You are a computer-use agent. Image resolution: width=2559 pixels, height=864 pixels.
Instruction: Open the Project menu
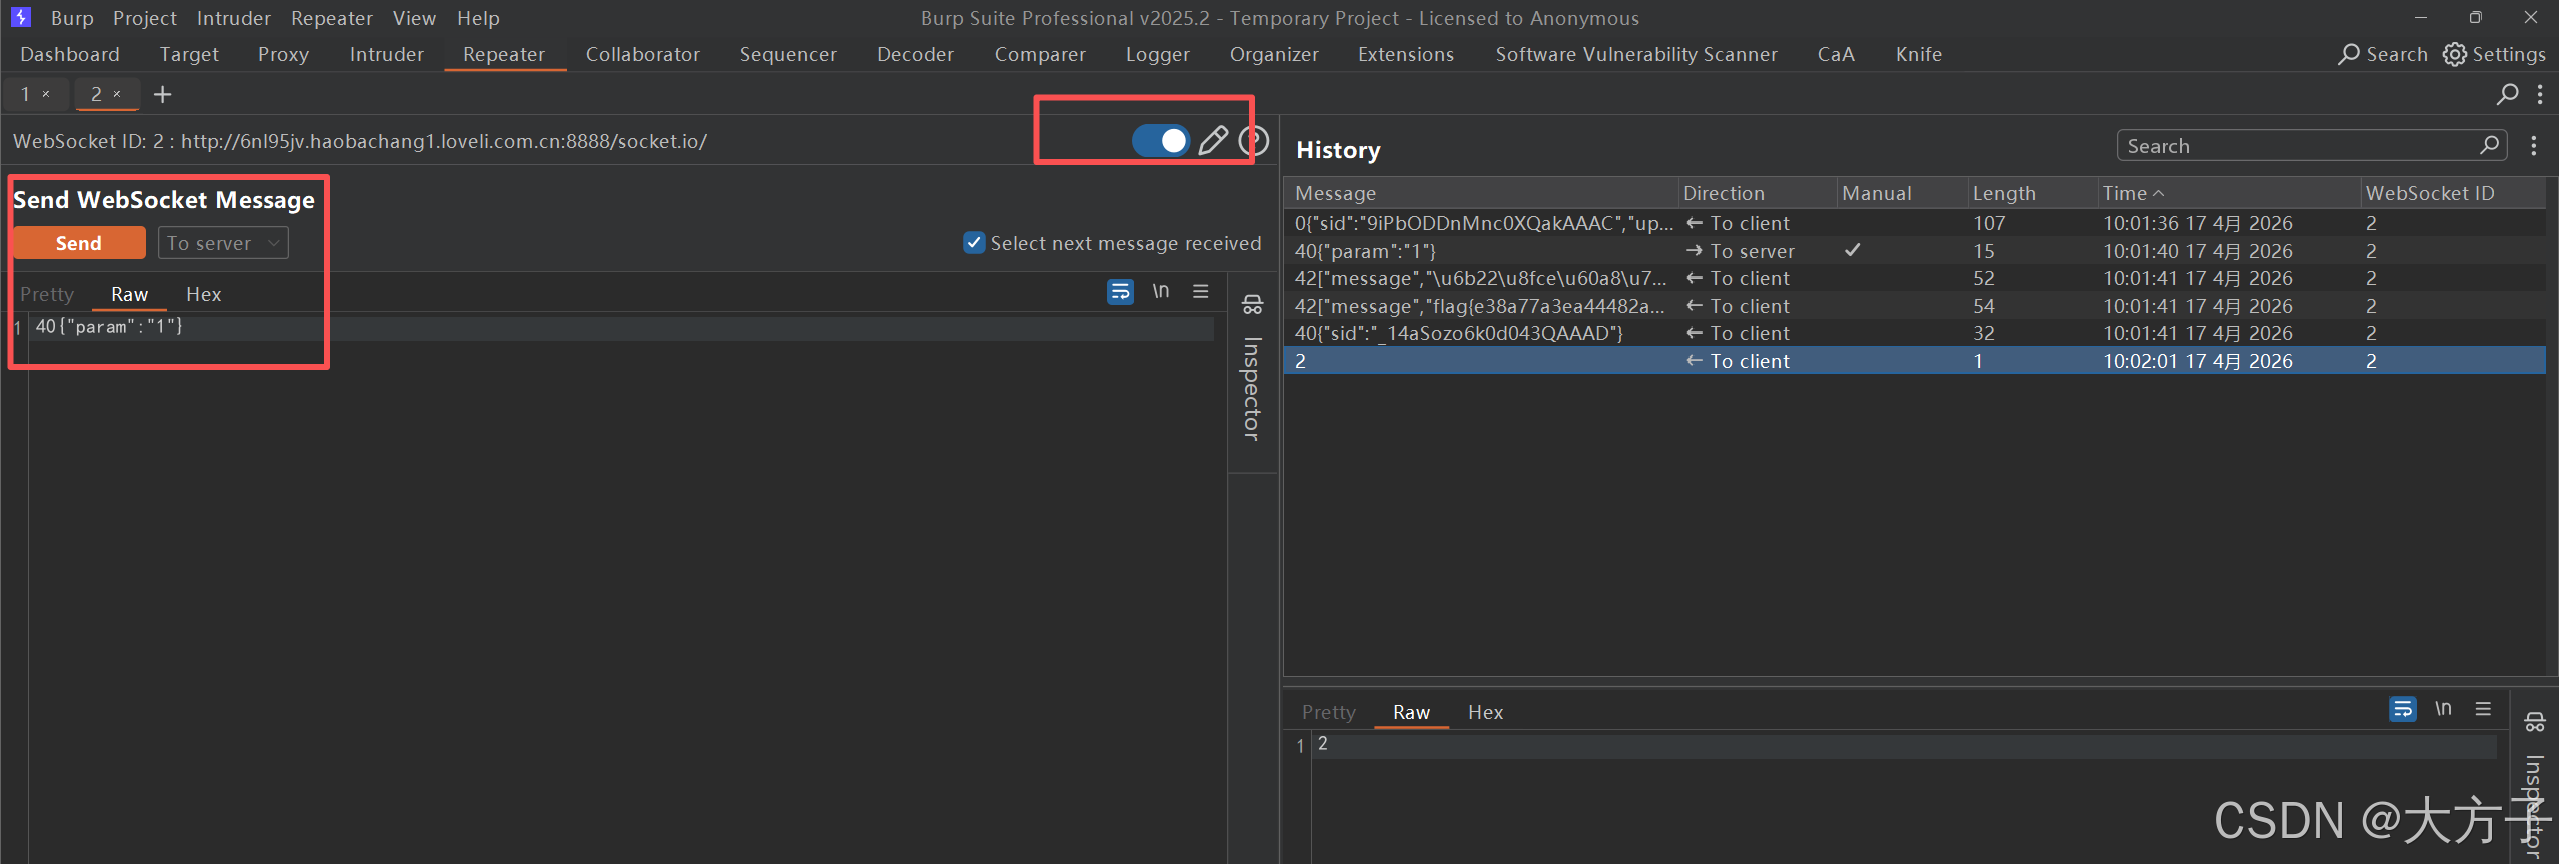pyautogui.click(x=145, y=18)
